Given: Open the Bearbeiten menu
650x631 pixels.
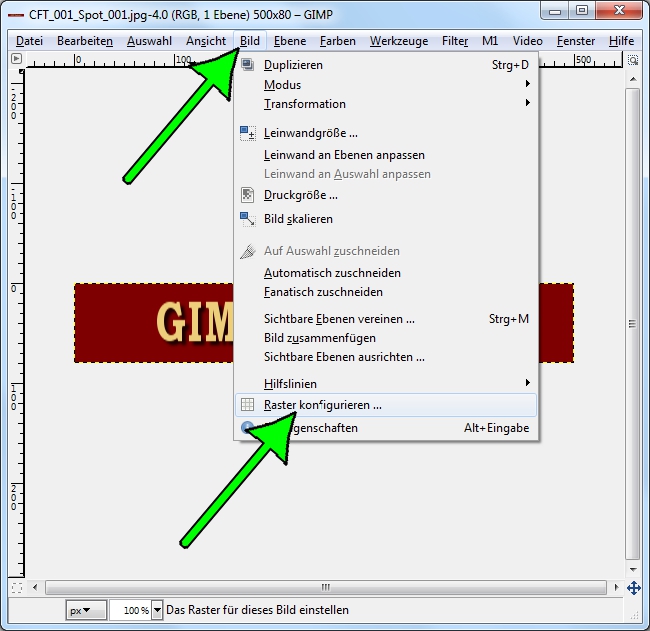Looking at the screenshot, I should click(85, 41).
